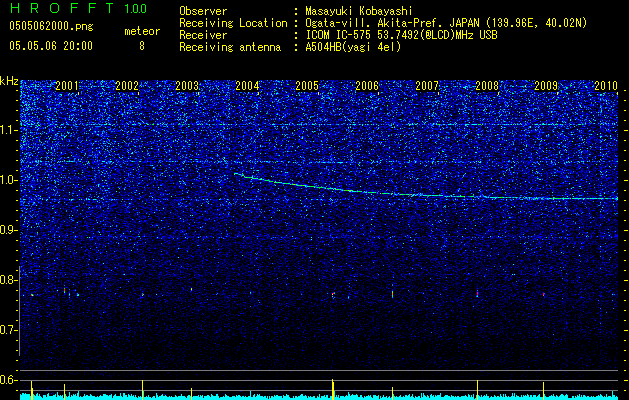Click the 2008 time marker
The image size is (629, 400).
[487, 85]
